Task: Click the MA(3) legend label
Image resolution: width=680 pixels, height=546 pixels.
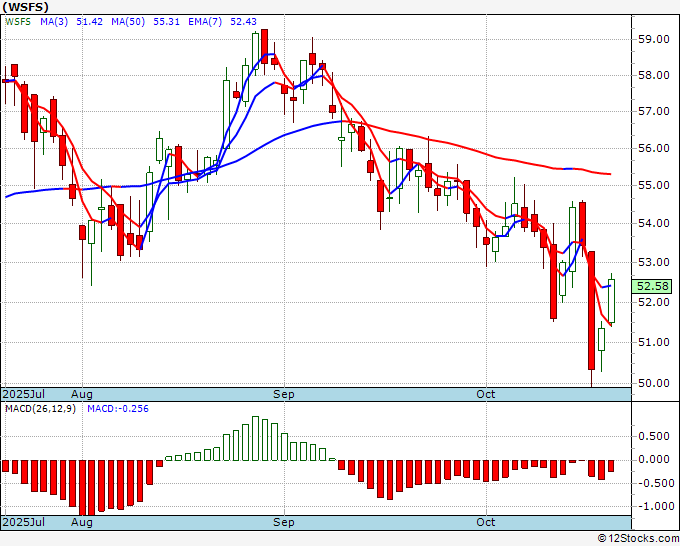Action: (54, 22)
